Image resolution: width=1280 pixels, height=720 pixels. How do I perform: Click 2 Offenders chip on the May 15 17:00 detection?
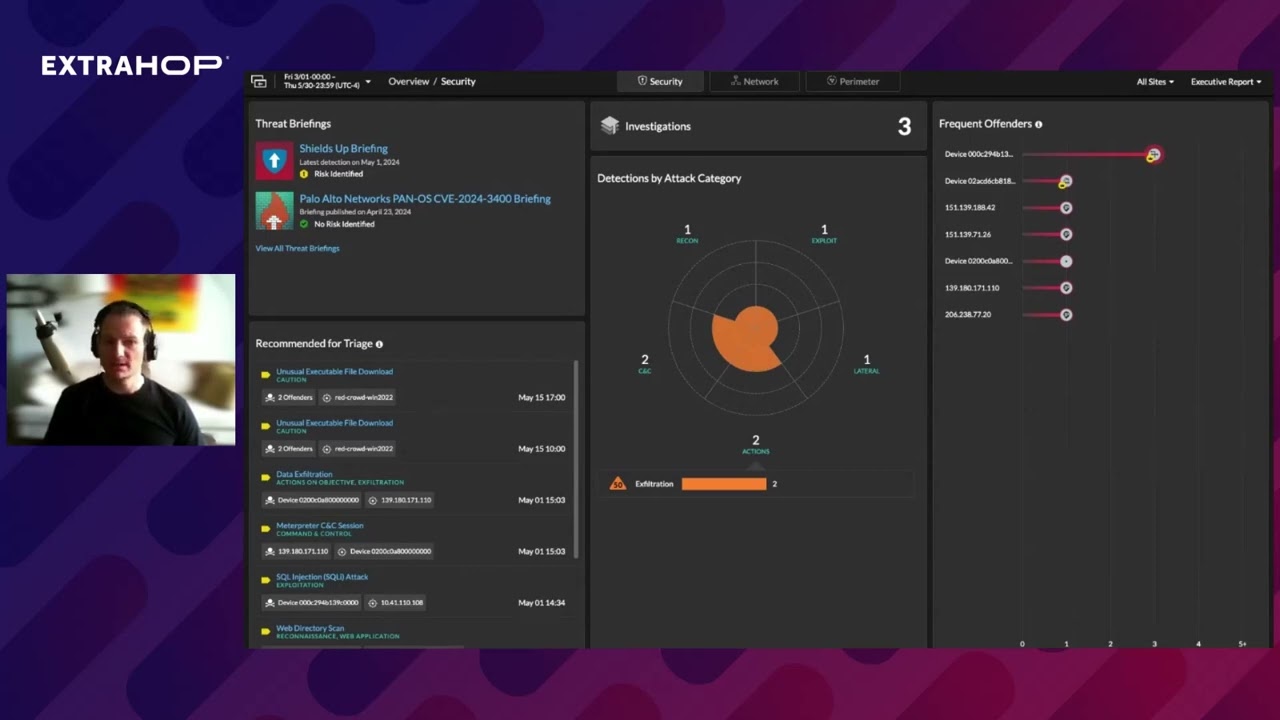click(x=289, y=397)
